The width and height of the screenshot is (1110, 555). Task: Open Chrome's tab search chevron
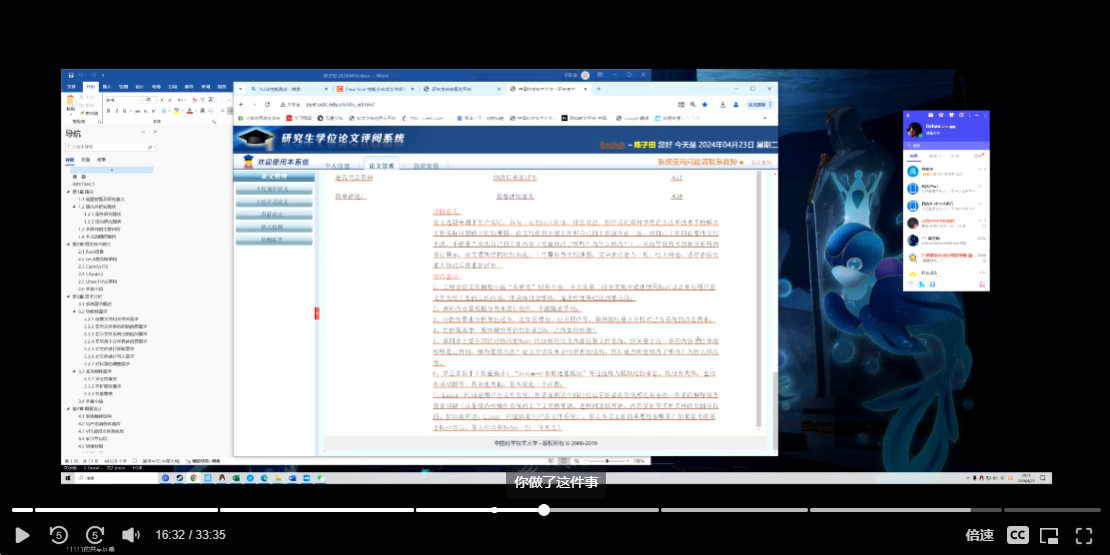click(241, 89)
